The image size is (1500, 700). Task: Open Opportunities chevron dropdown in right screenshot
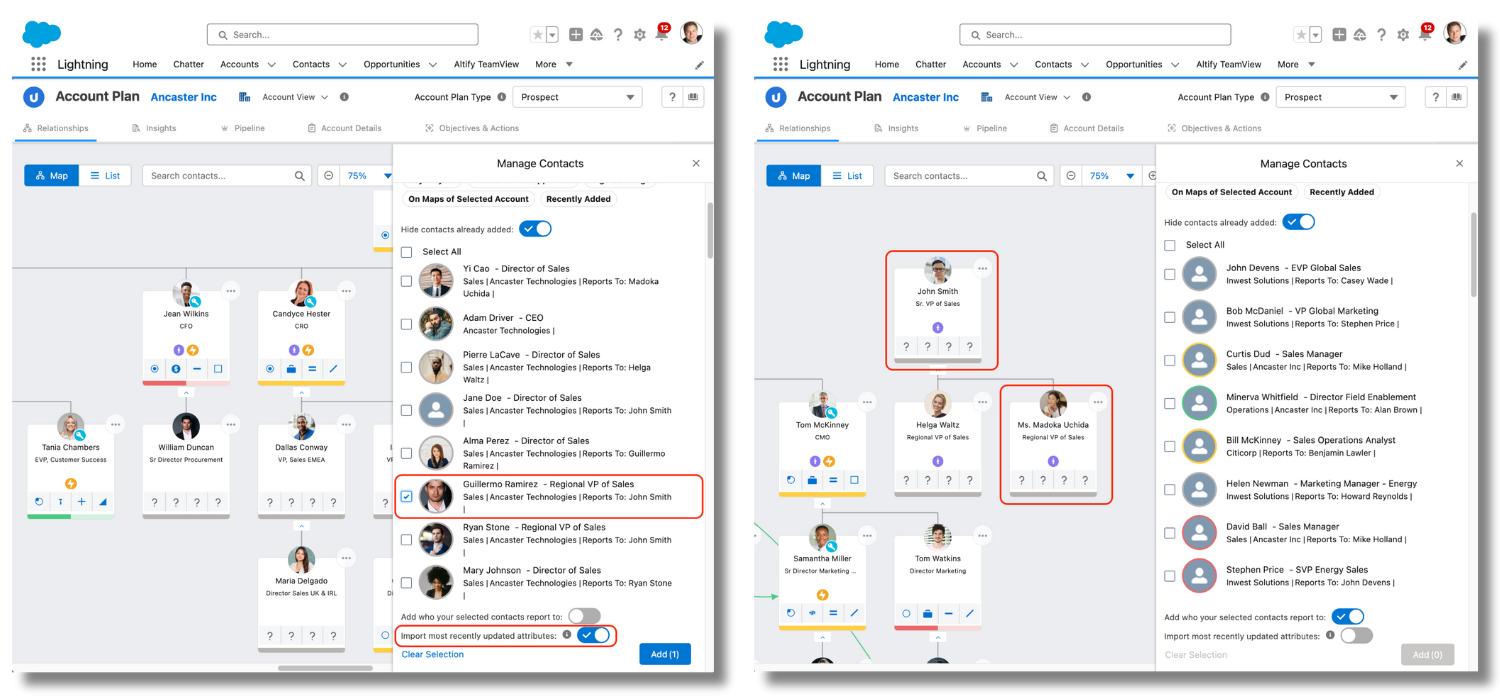1176,64
